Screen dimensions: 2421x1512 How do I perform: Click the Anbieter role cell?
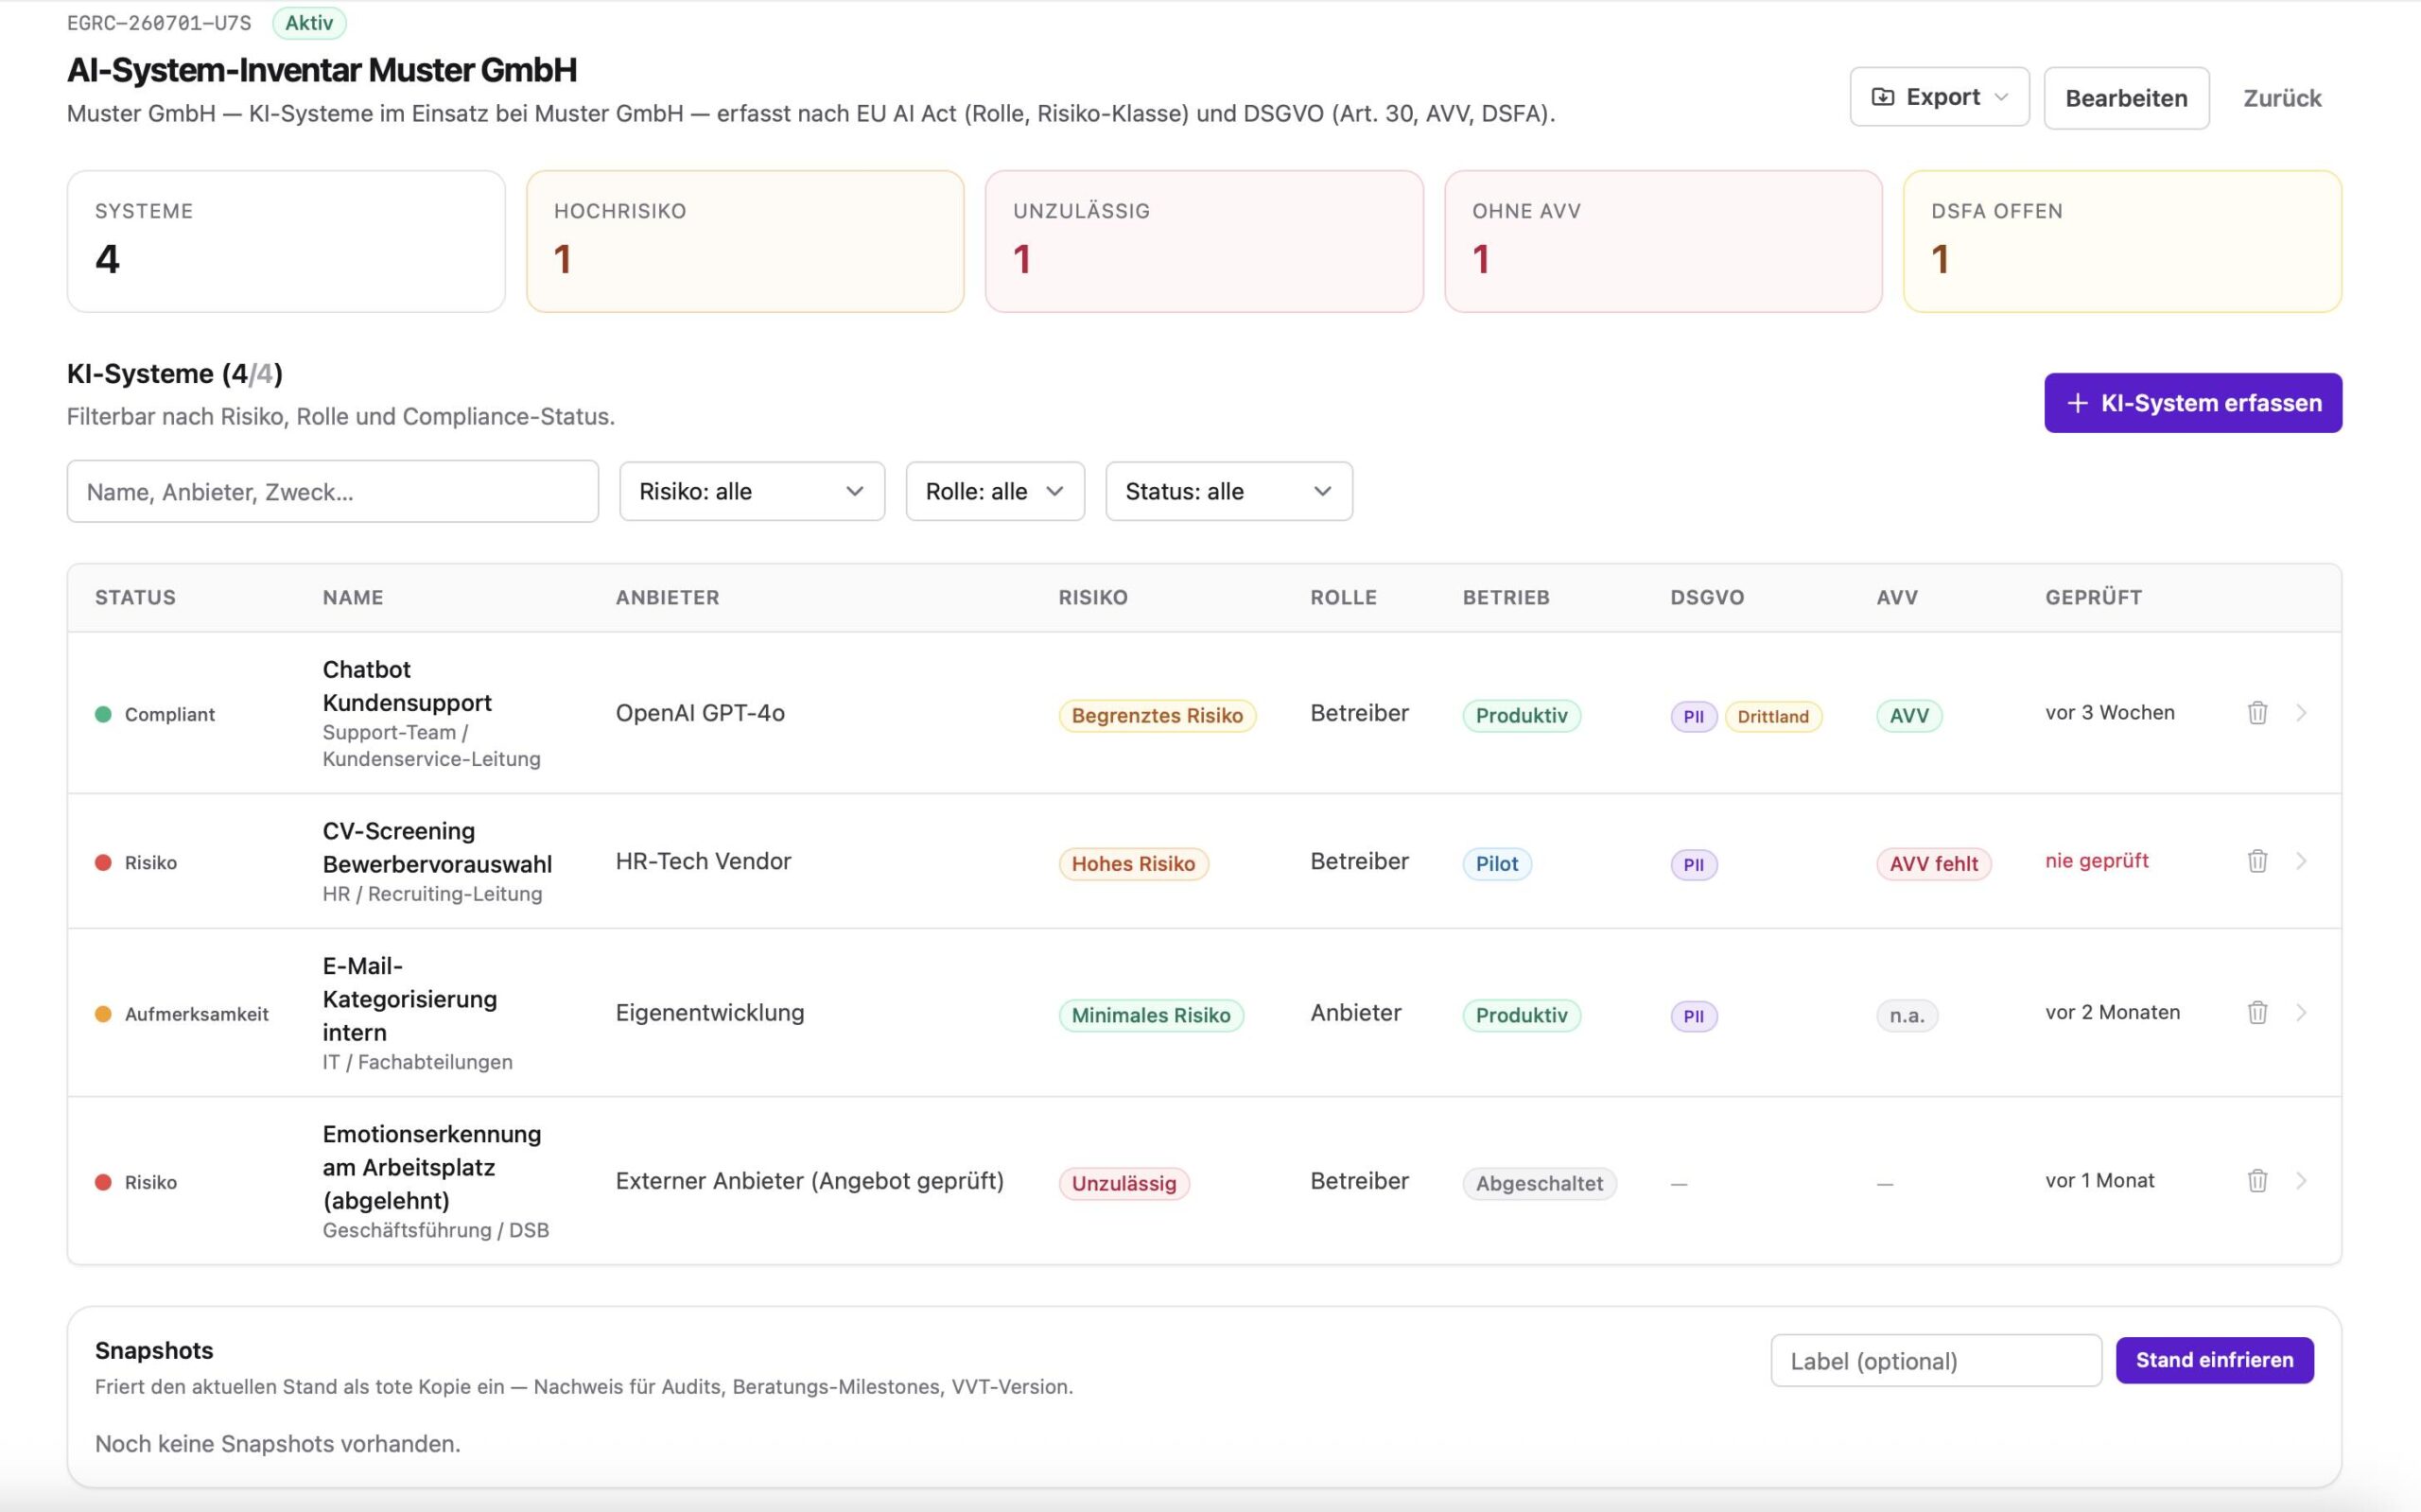pyautogui.click(x=1356, y=1012)
